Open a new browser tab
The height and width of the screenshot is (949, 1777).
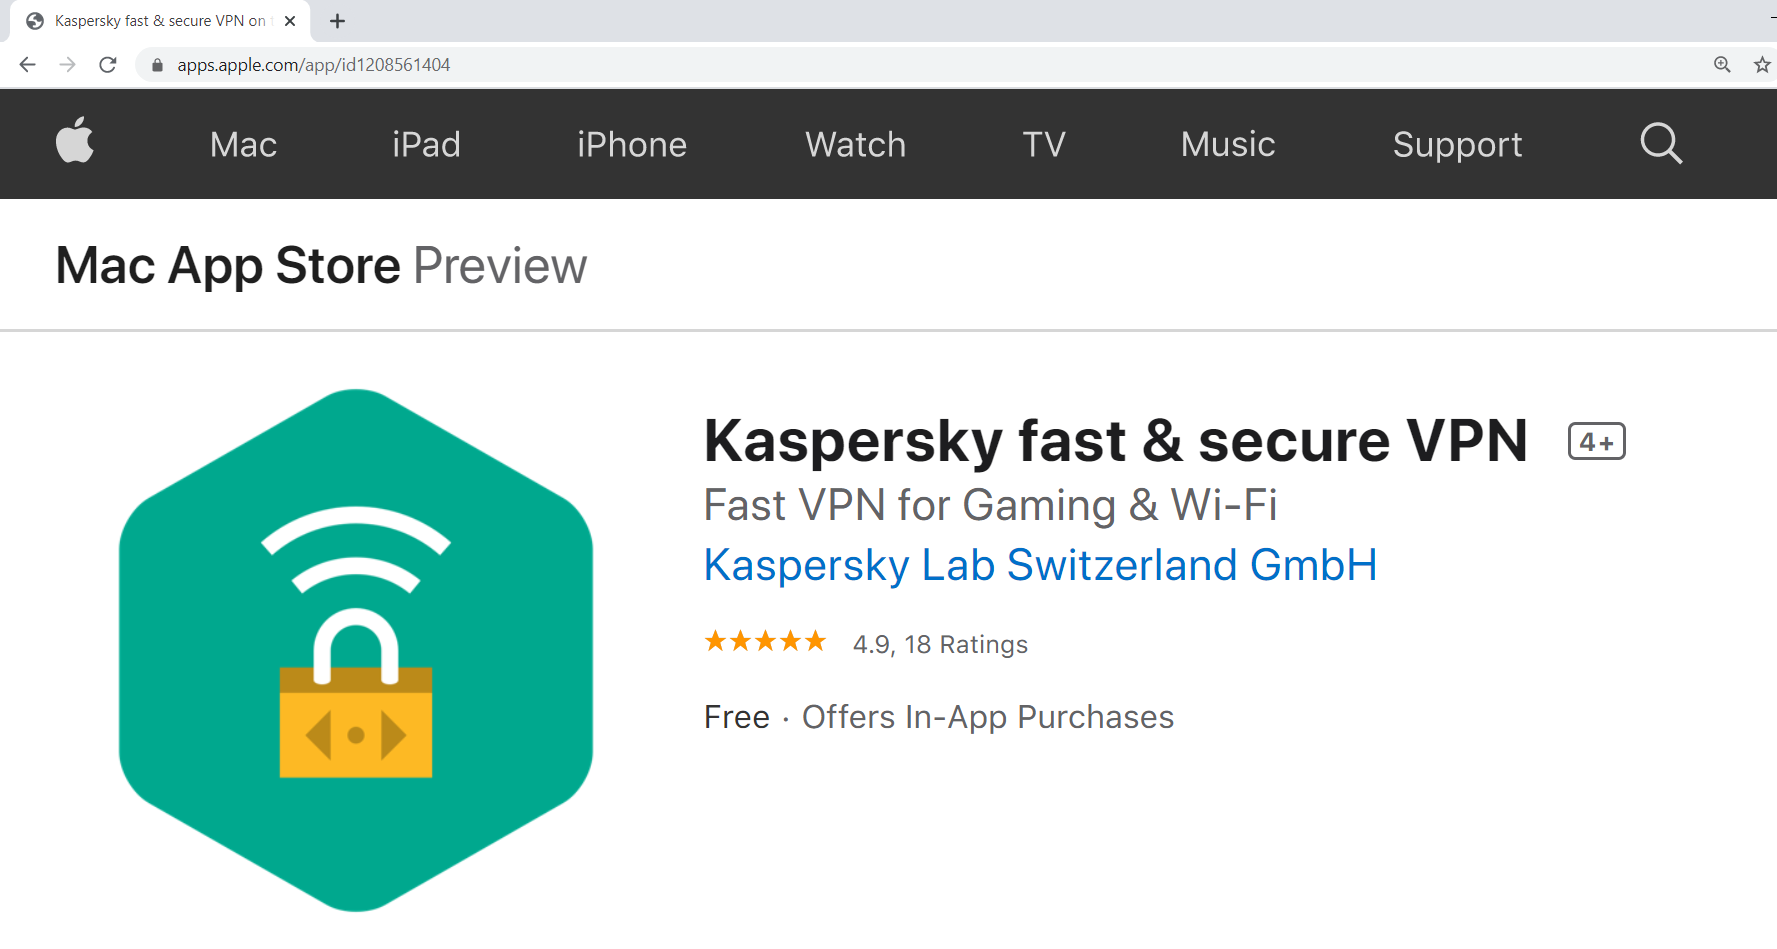tap(338, 21)
